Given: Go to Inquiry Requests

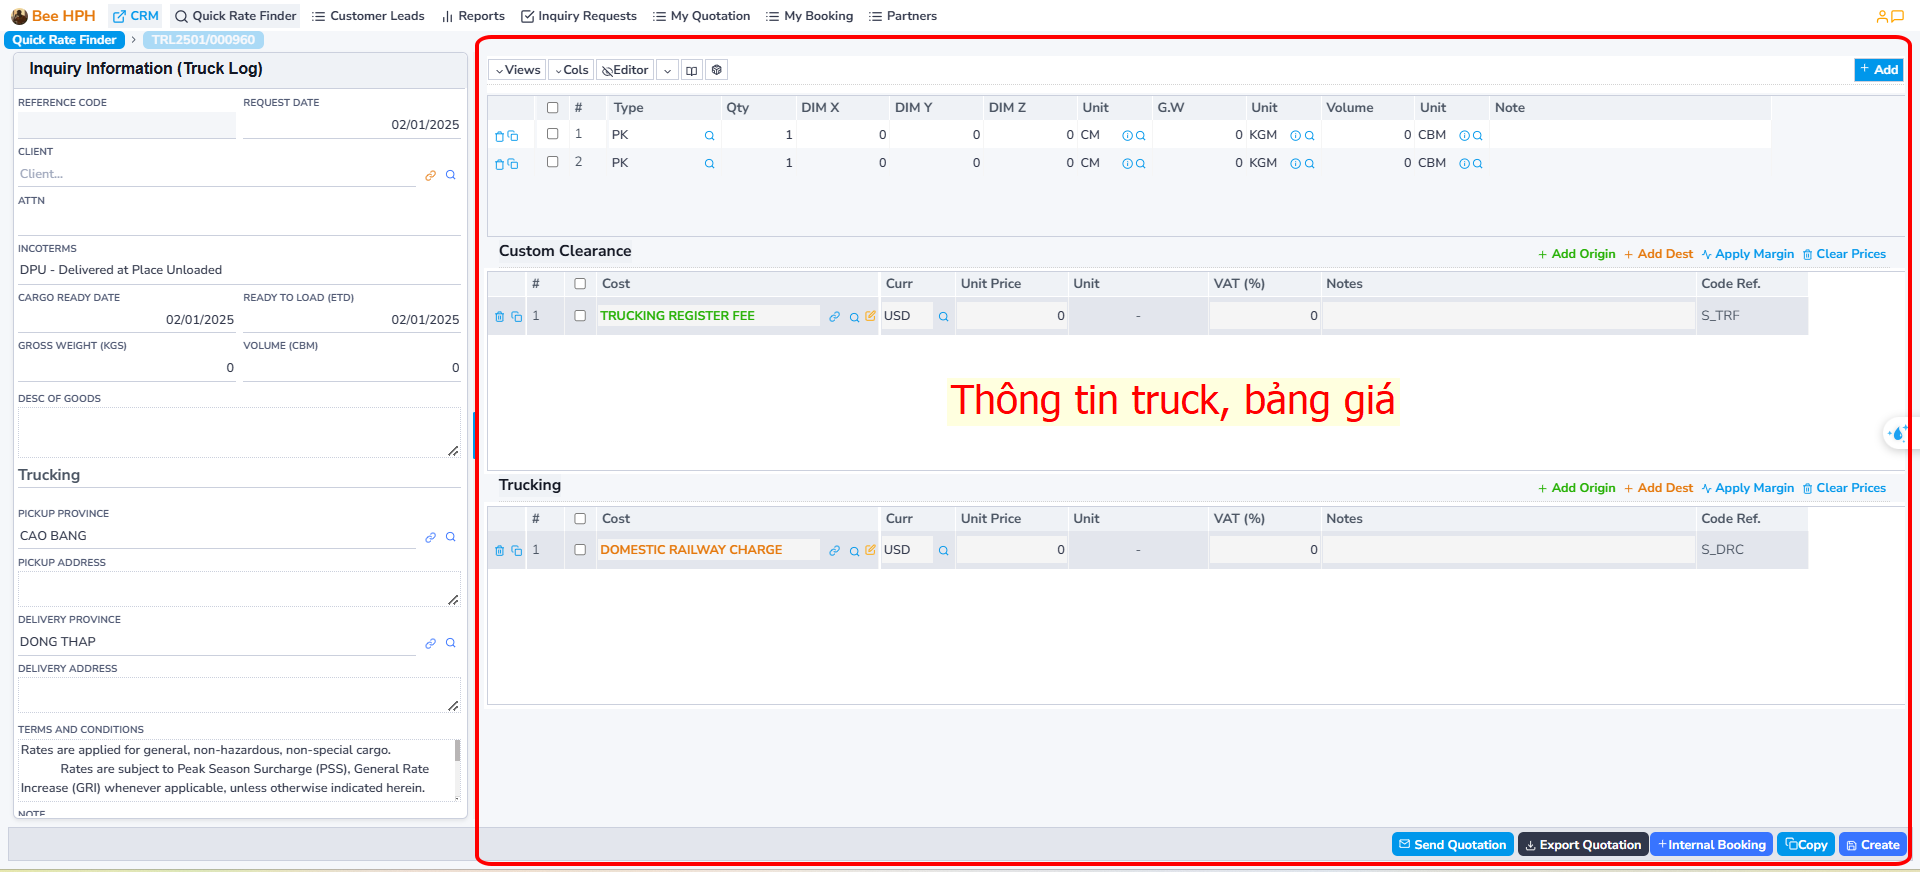Looking at the screenshot, I should (x=579, y=16).
